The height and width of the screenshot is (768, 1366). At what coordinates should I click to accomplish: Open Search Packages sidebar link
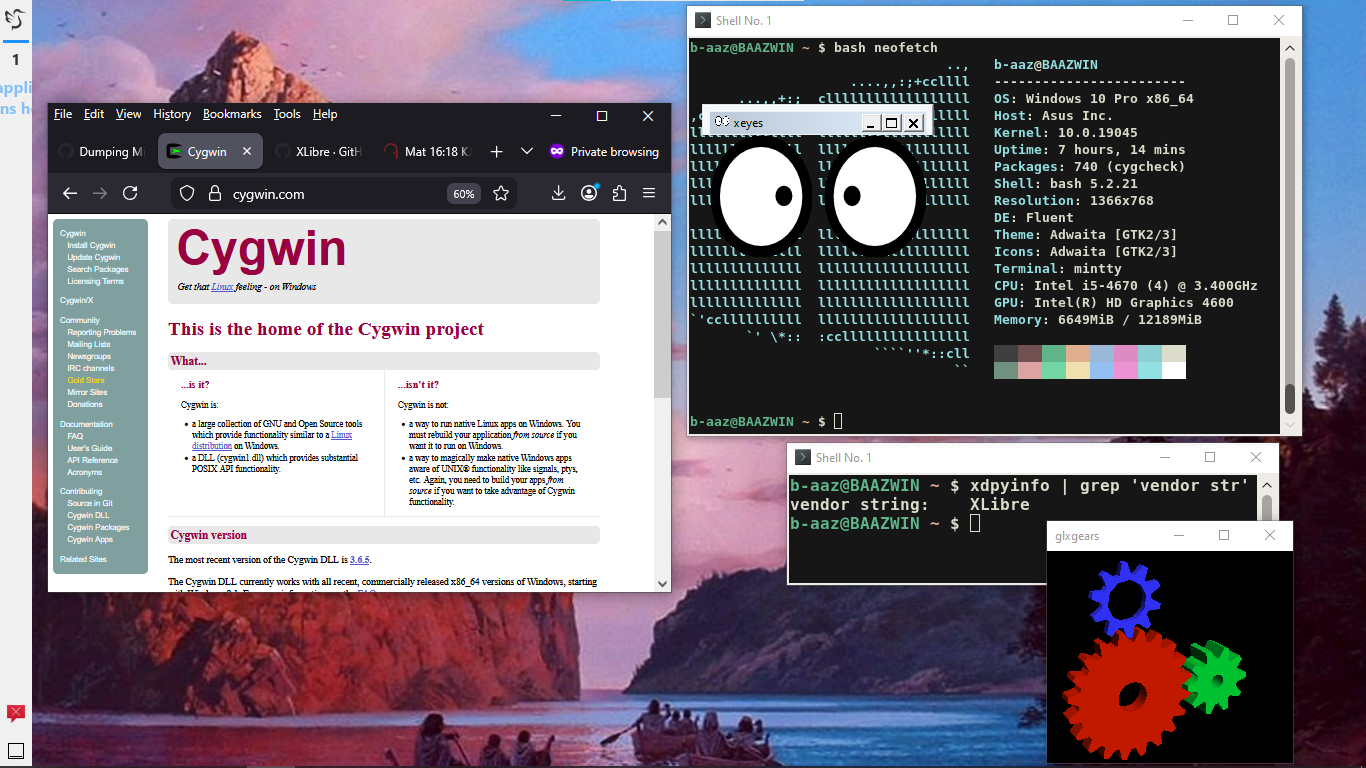tap(98, 269)
